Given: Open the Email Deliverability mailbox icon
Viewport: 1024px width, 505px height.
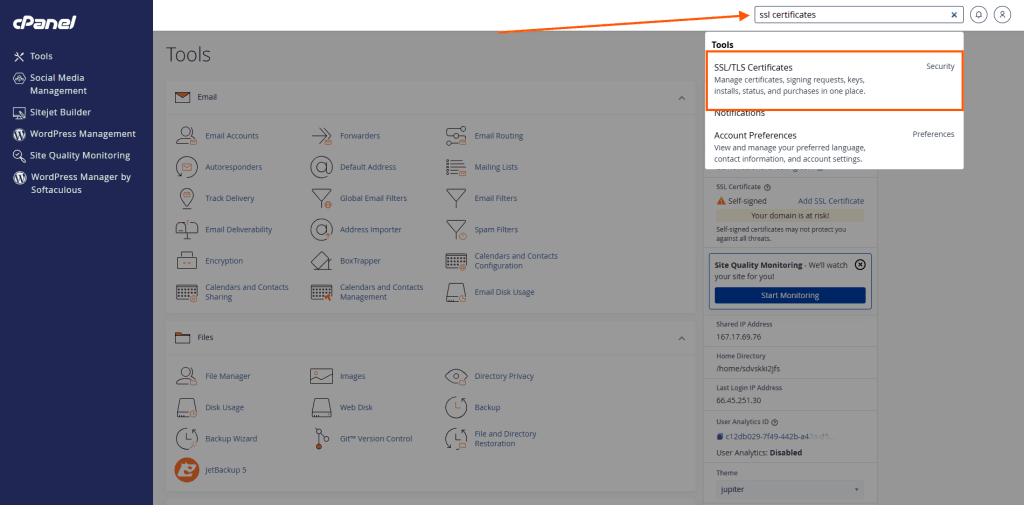Looking at the screenshot, I should point(187,230).
